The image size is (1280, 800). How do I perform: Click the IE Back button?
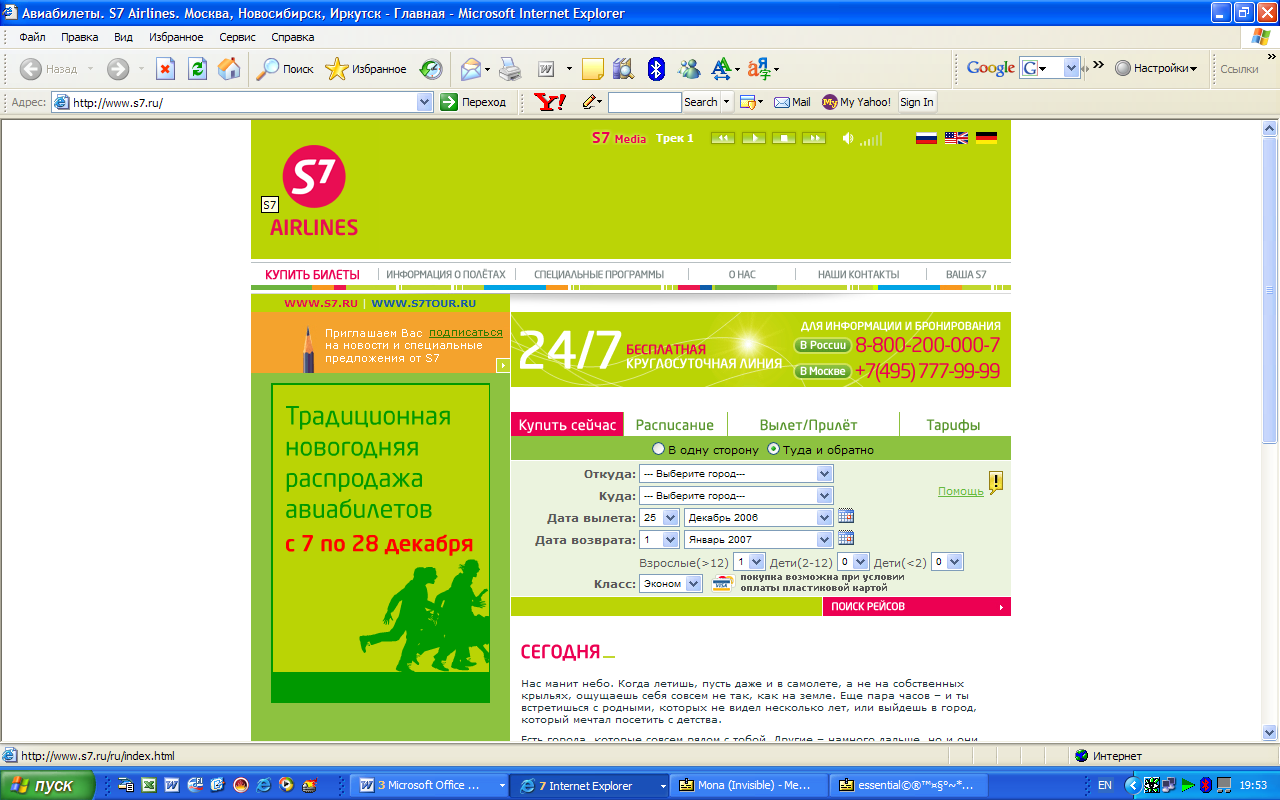(x=48, y=69)
